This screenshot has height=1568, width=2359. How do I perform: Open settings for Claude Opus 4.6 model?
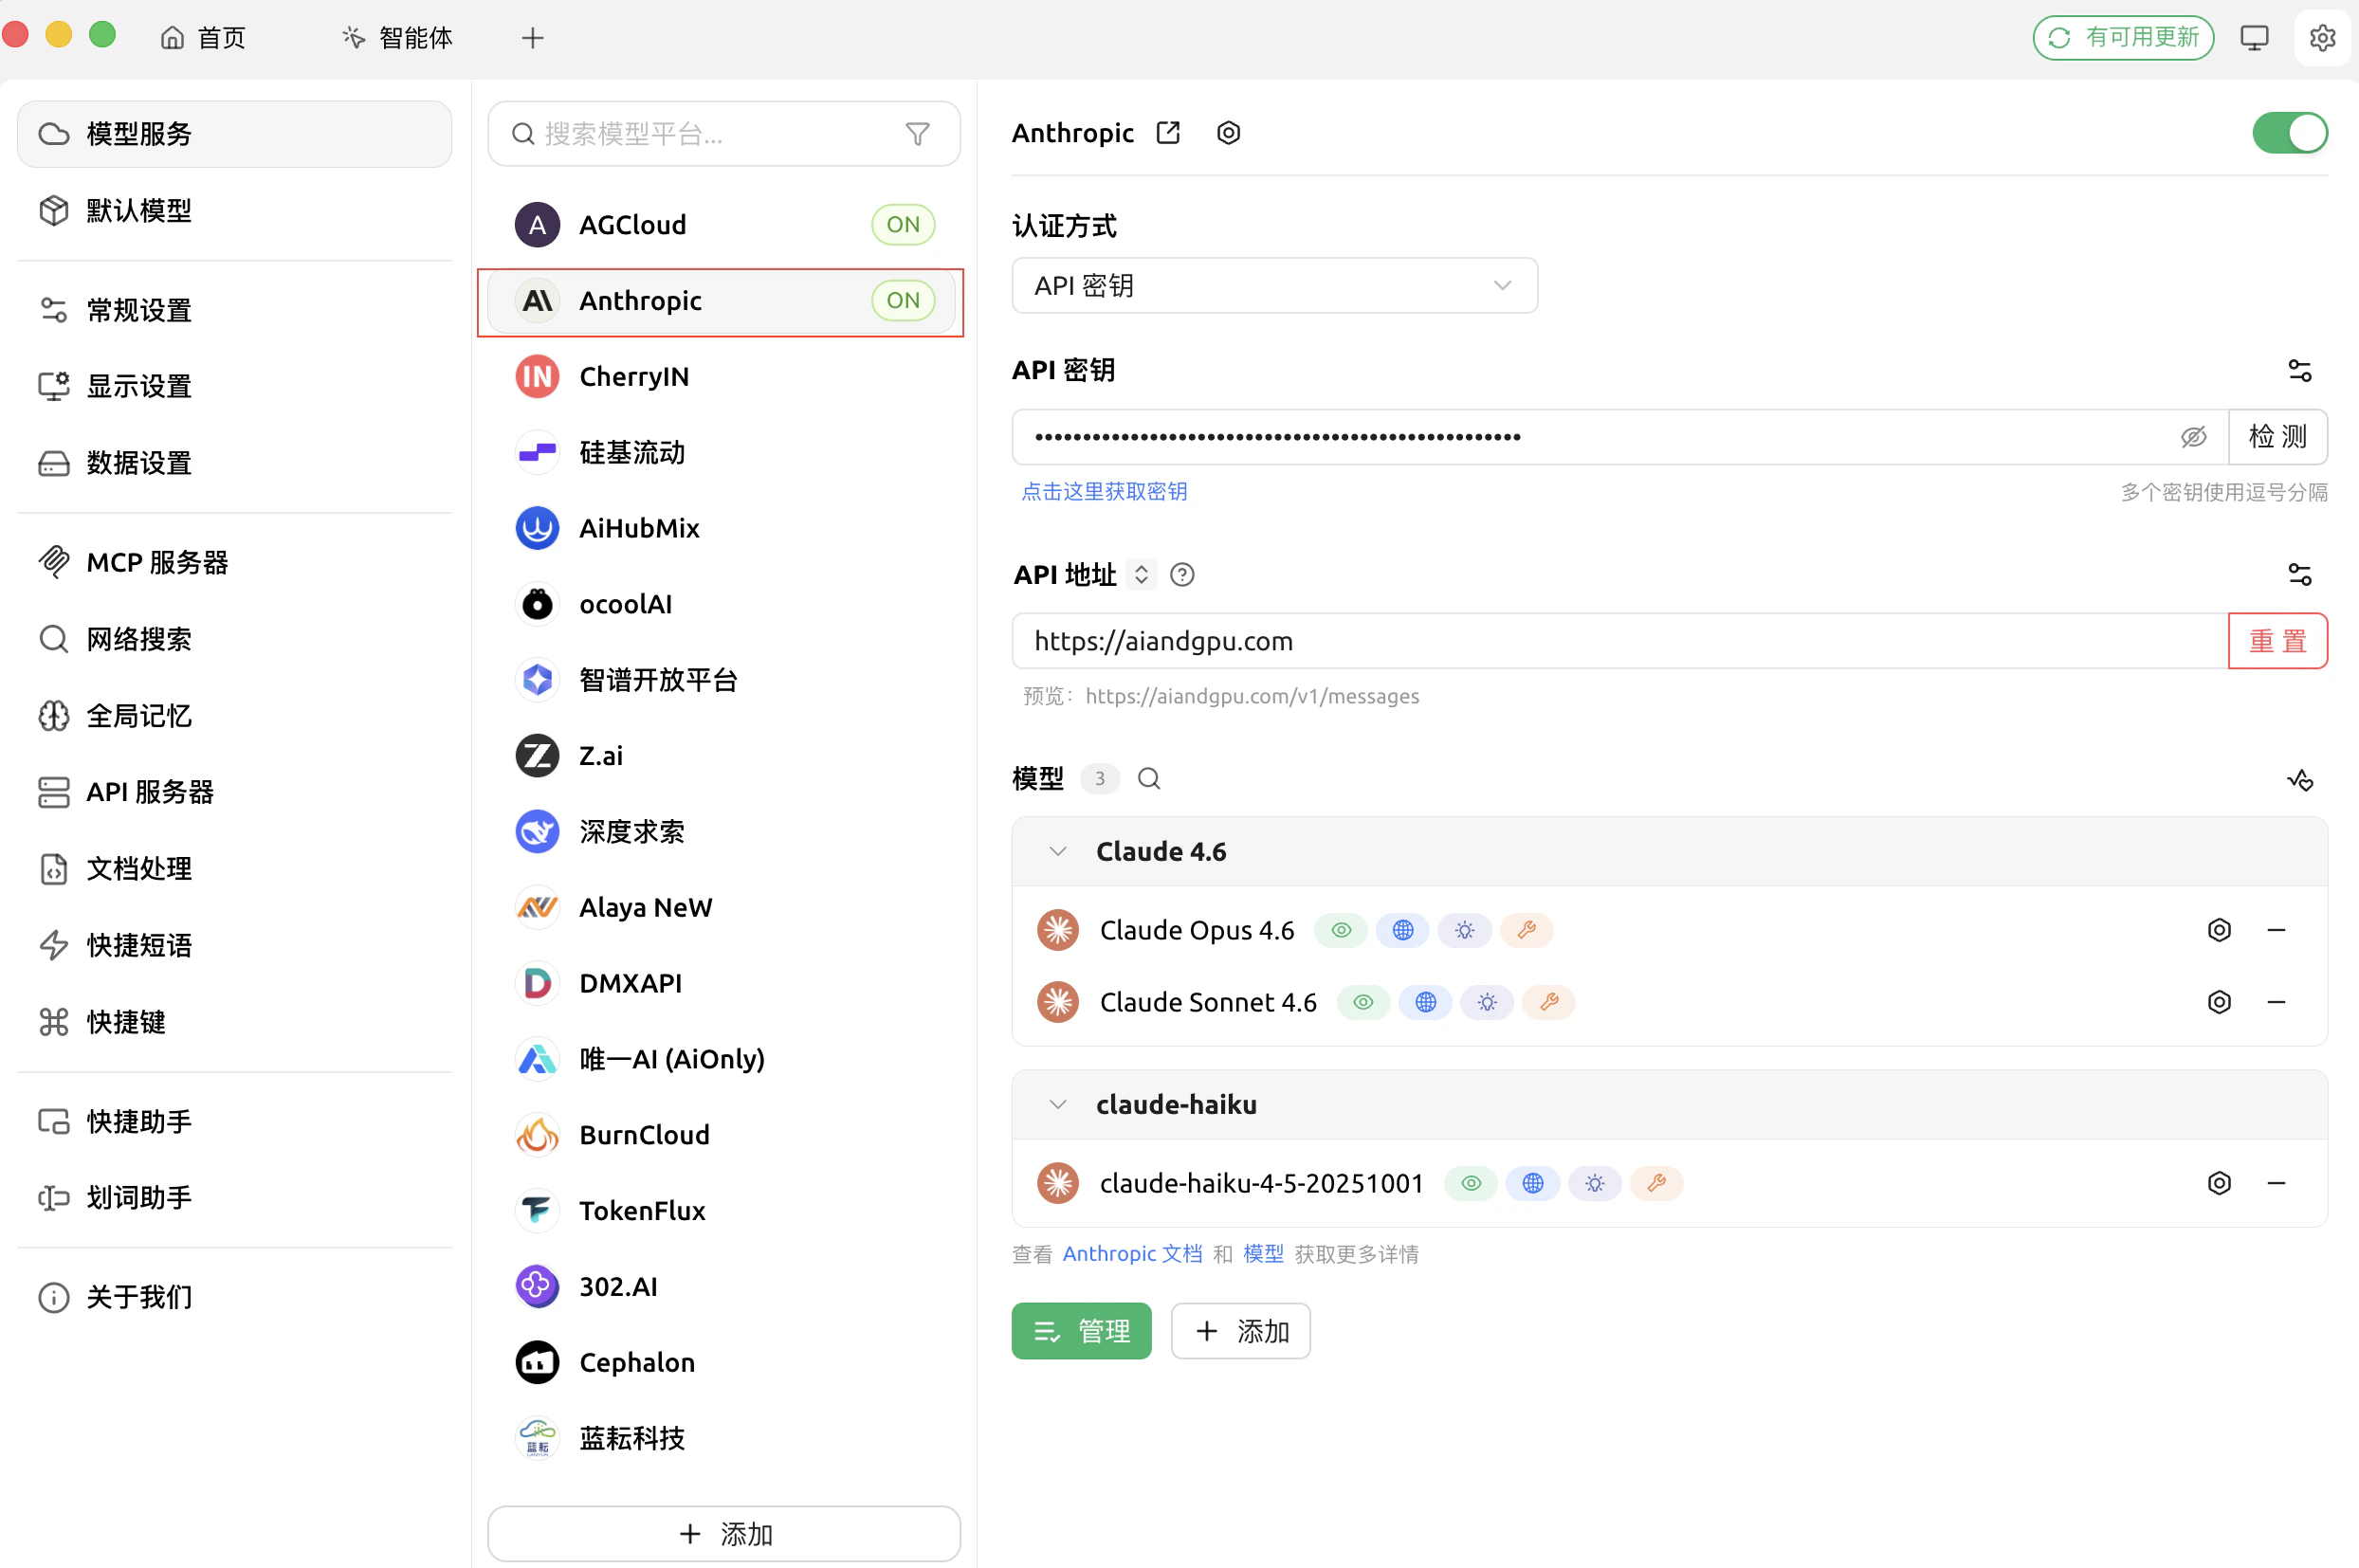coord(2218,930)
